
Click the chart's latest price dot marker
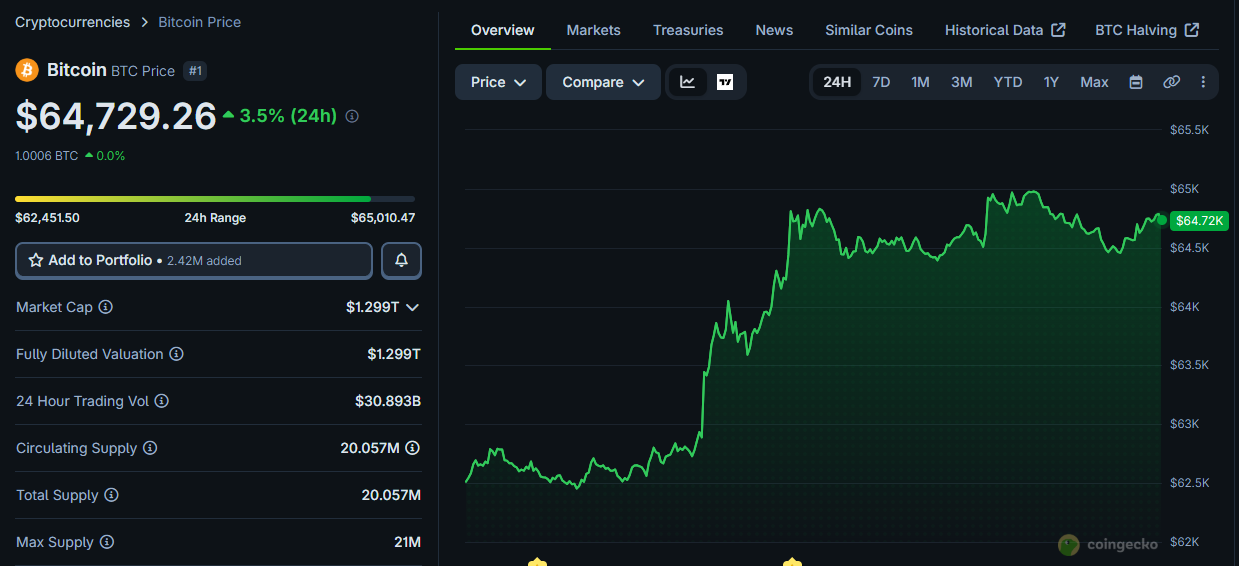(x=1161, y=219)
